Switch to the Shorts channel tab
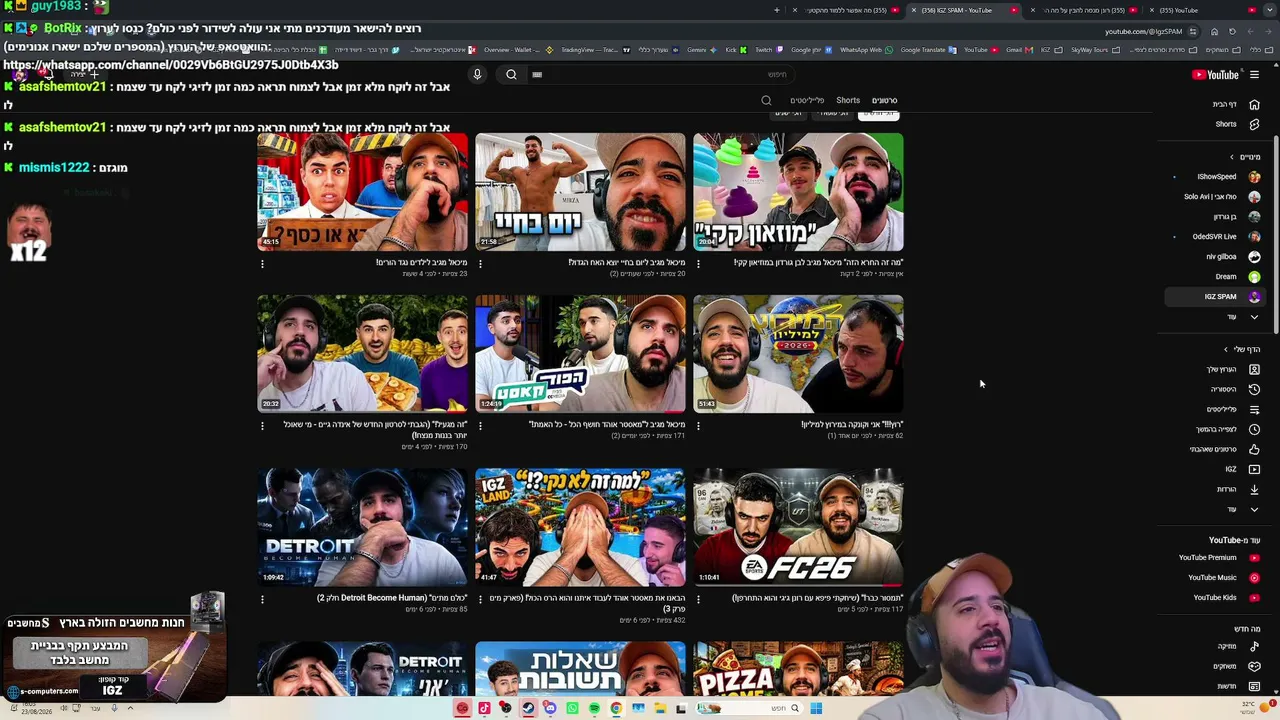Image resolution: width=1280 pixels, height=720 pixels. [848, 100]
